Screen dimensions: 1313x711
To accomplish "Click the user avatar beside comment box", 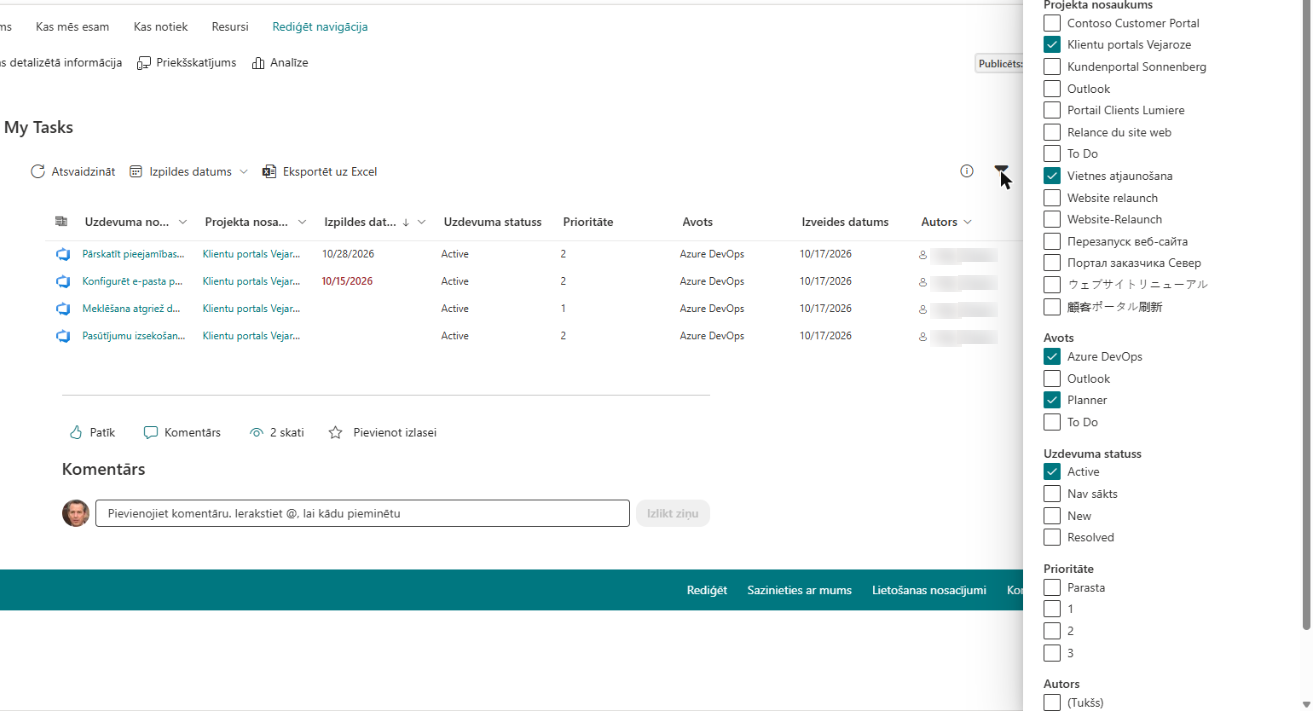I will [76, 513].
